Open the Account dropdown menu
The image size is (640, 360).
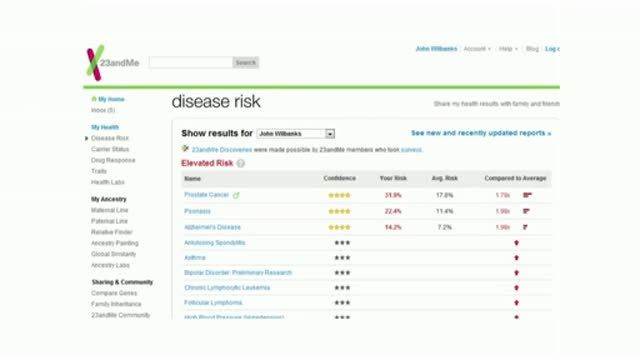[x=477, y=49]
